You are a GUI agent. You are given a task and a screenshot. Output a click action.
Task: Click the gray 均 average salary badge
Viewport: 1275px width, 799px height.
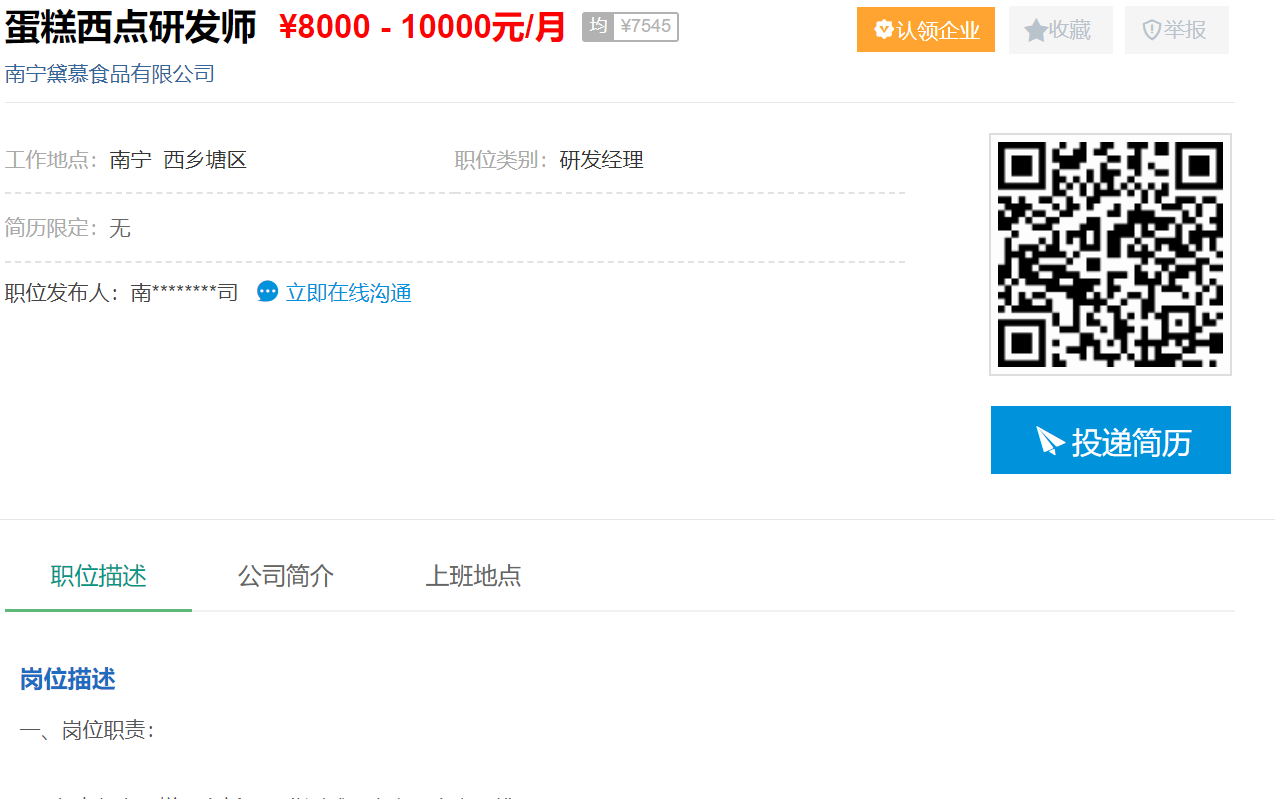click(x=597, y=27)
